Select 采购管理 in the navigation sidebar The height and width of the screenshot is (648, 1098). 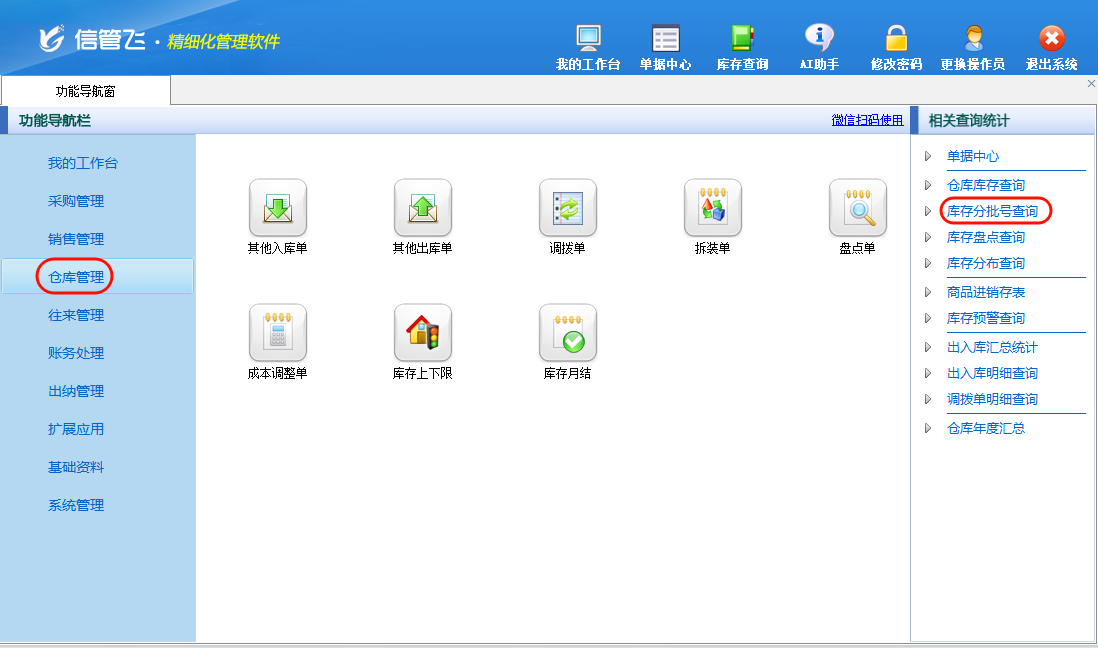pos(76,201)
